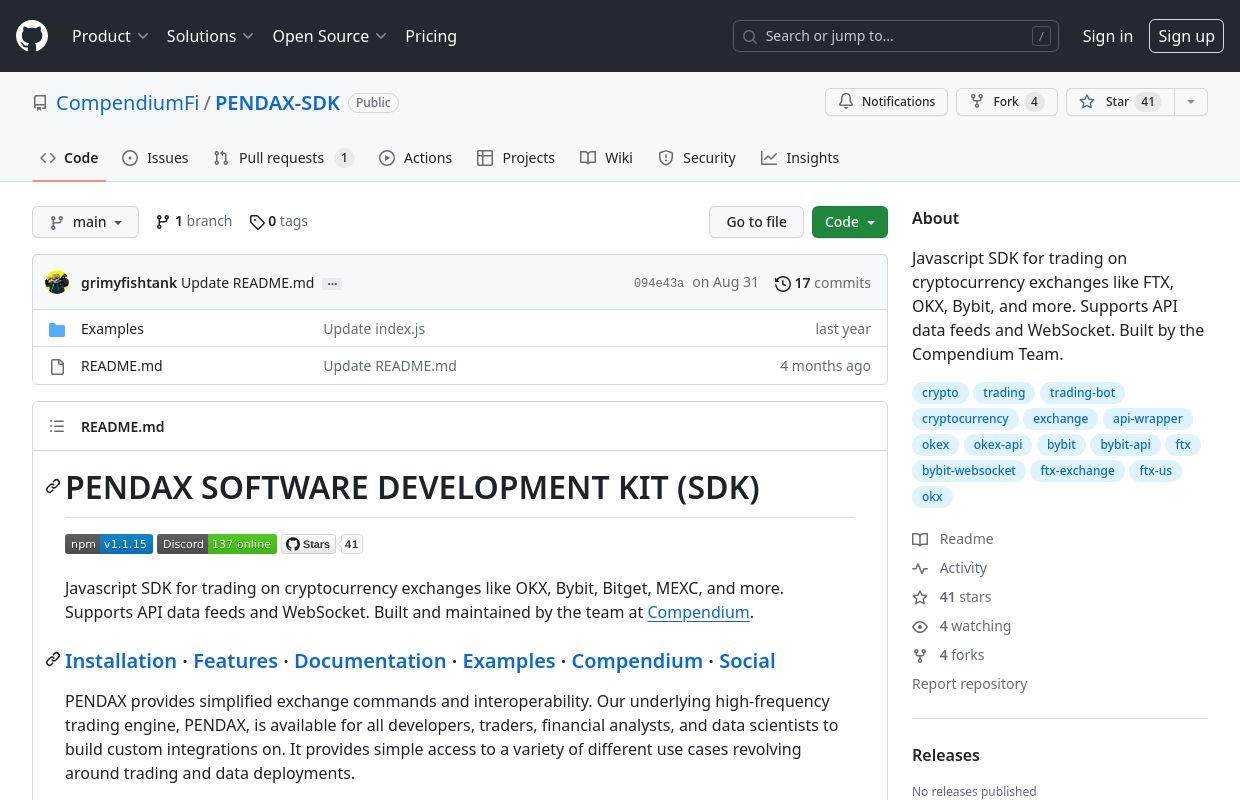The height and width of the screenshot is (800, 1240).
Task: Jump to the Installation section
Action: pos(121,661)
